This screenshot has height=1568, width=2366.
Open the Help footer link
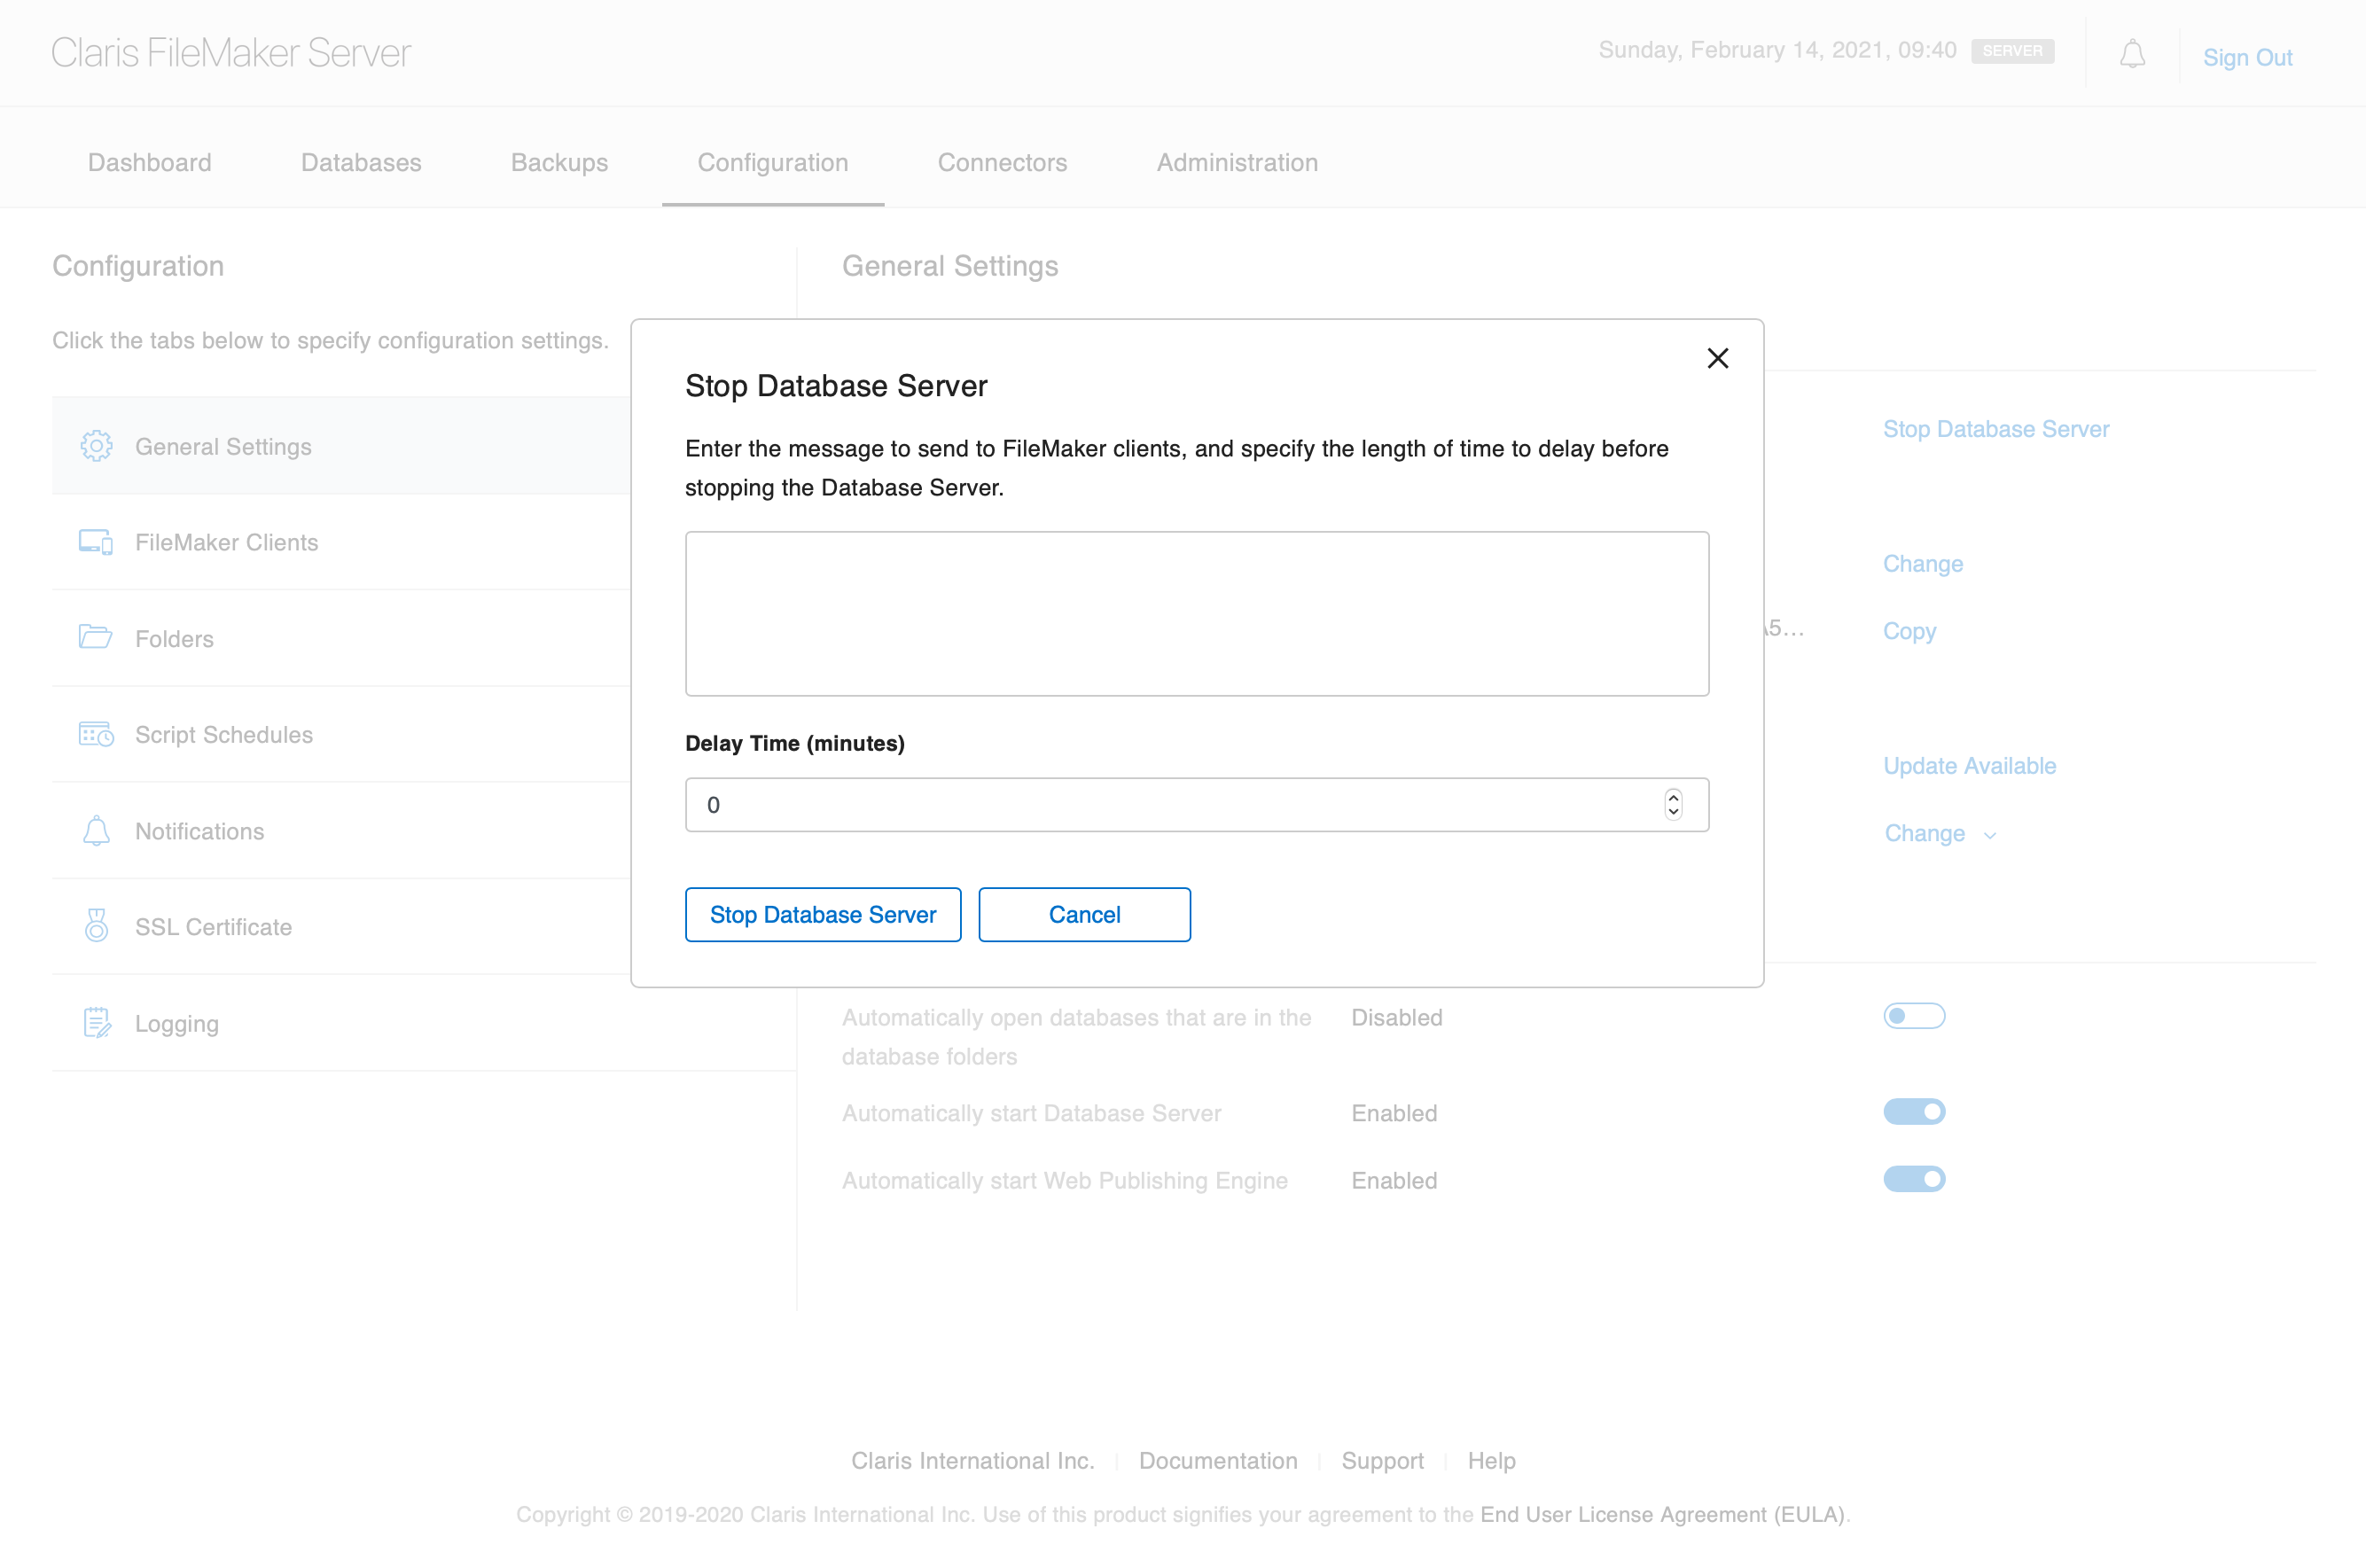(x=1491, y=1460)
